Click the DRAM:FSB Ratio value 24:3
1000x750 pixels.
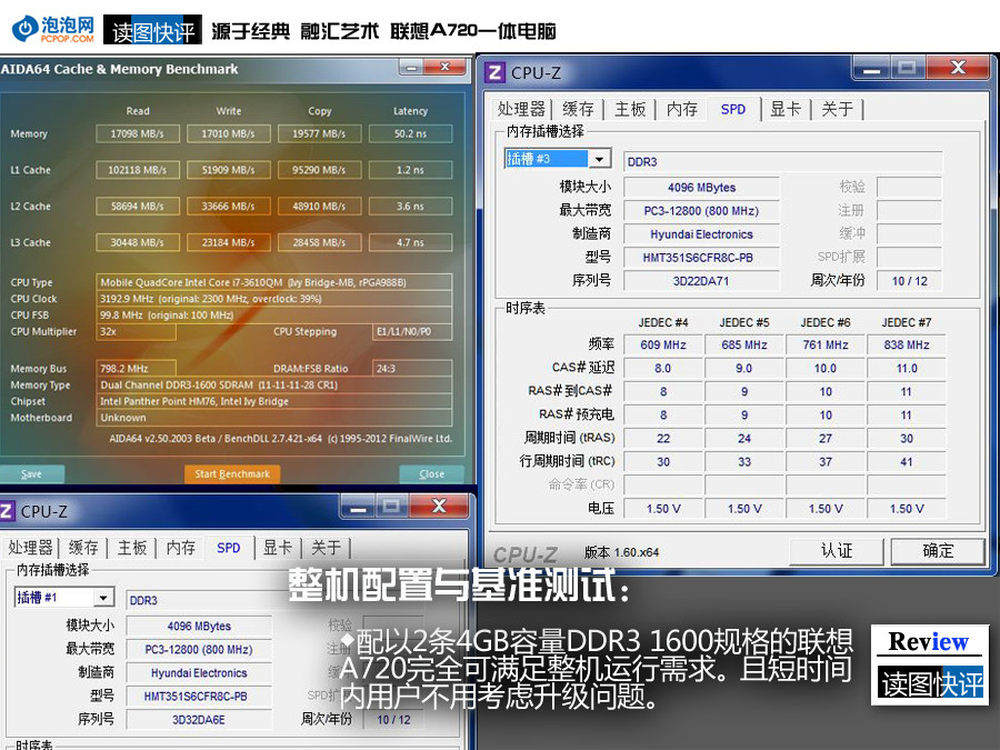pyautogui.click(x=412, y=369)
